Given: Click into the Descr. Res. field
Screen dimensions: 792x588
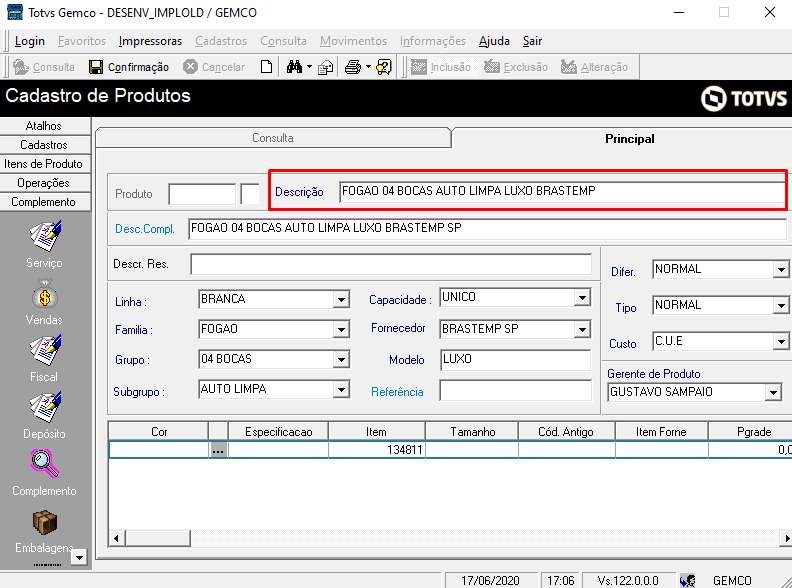Looking at the screenshot, I should (x=390, y=264).
